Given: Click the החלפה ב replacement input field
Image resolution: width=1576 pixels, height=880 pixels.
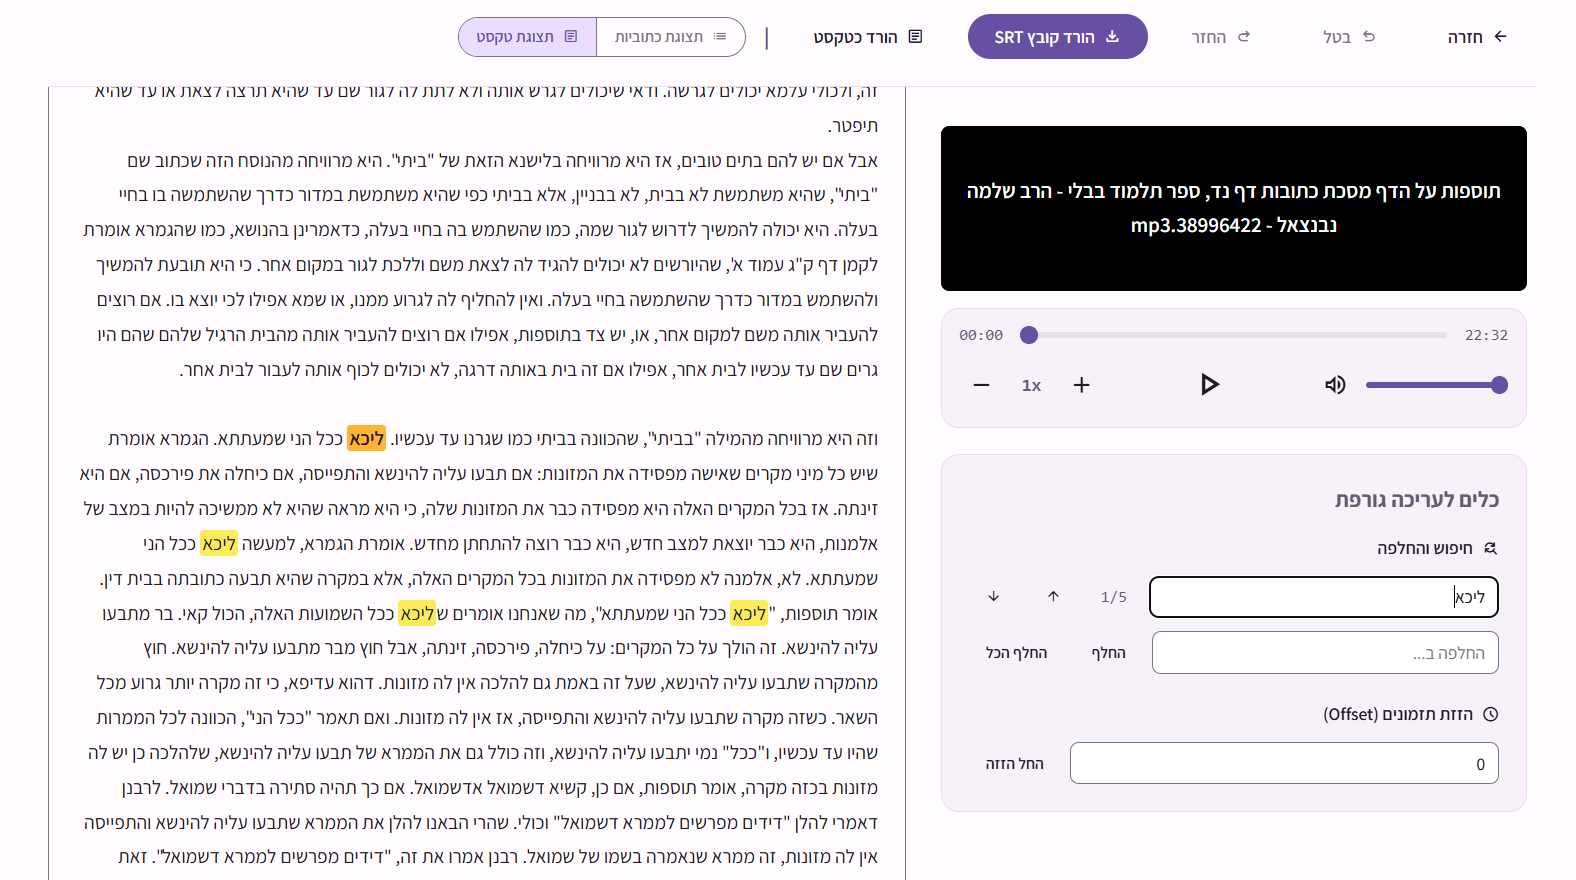Looking at the screenshot, I should tap(1325, 653).
